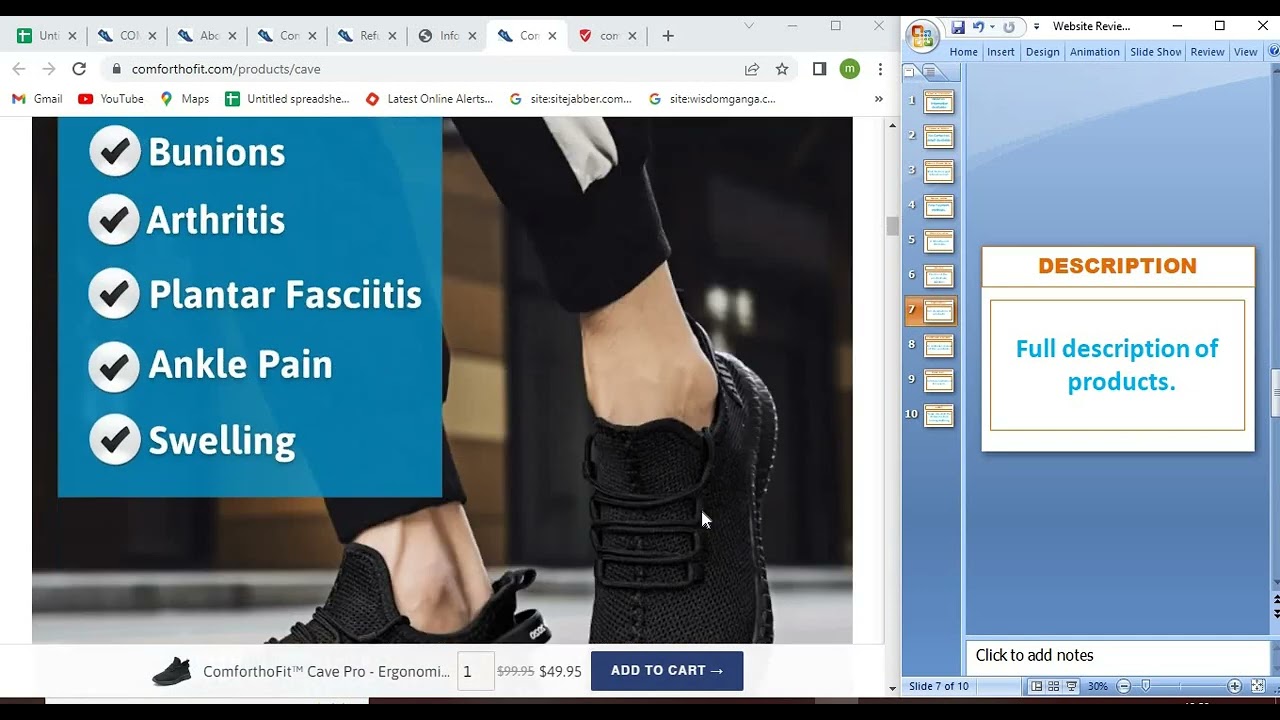Click the ADD TO CART button

(666, 671)
